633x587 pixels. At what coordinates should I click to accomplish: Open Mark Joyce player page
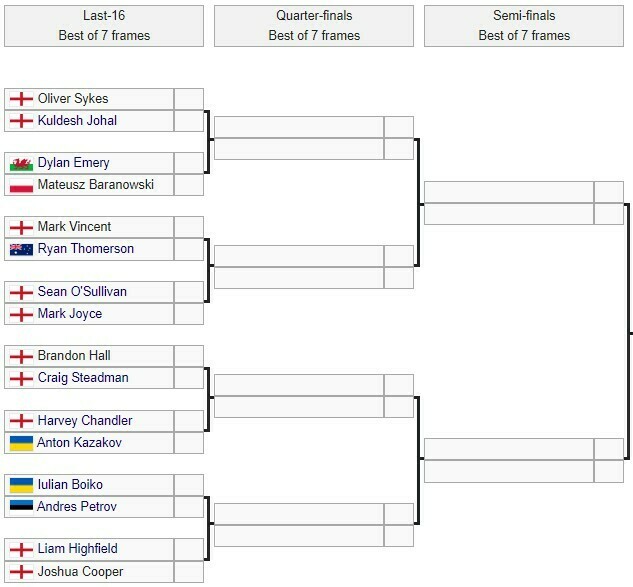[x=70, y=314]
